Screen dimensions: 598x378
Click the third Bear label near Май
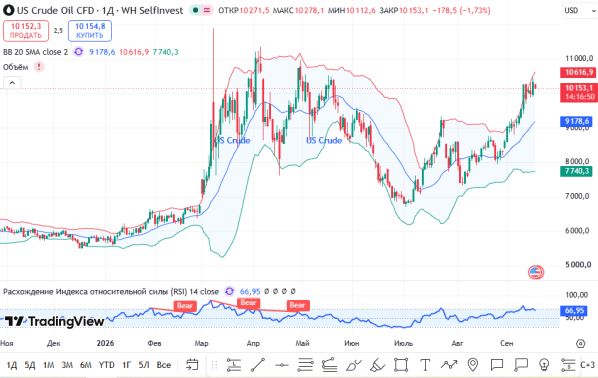point(297,305)
